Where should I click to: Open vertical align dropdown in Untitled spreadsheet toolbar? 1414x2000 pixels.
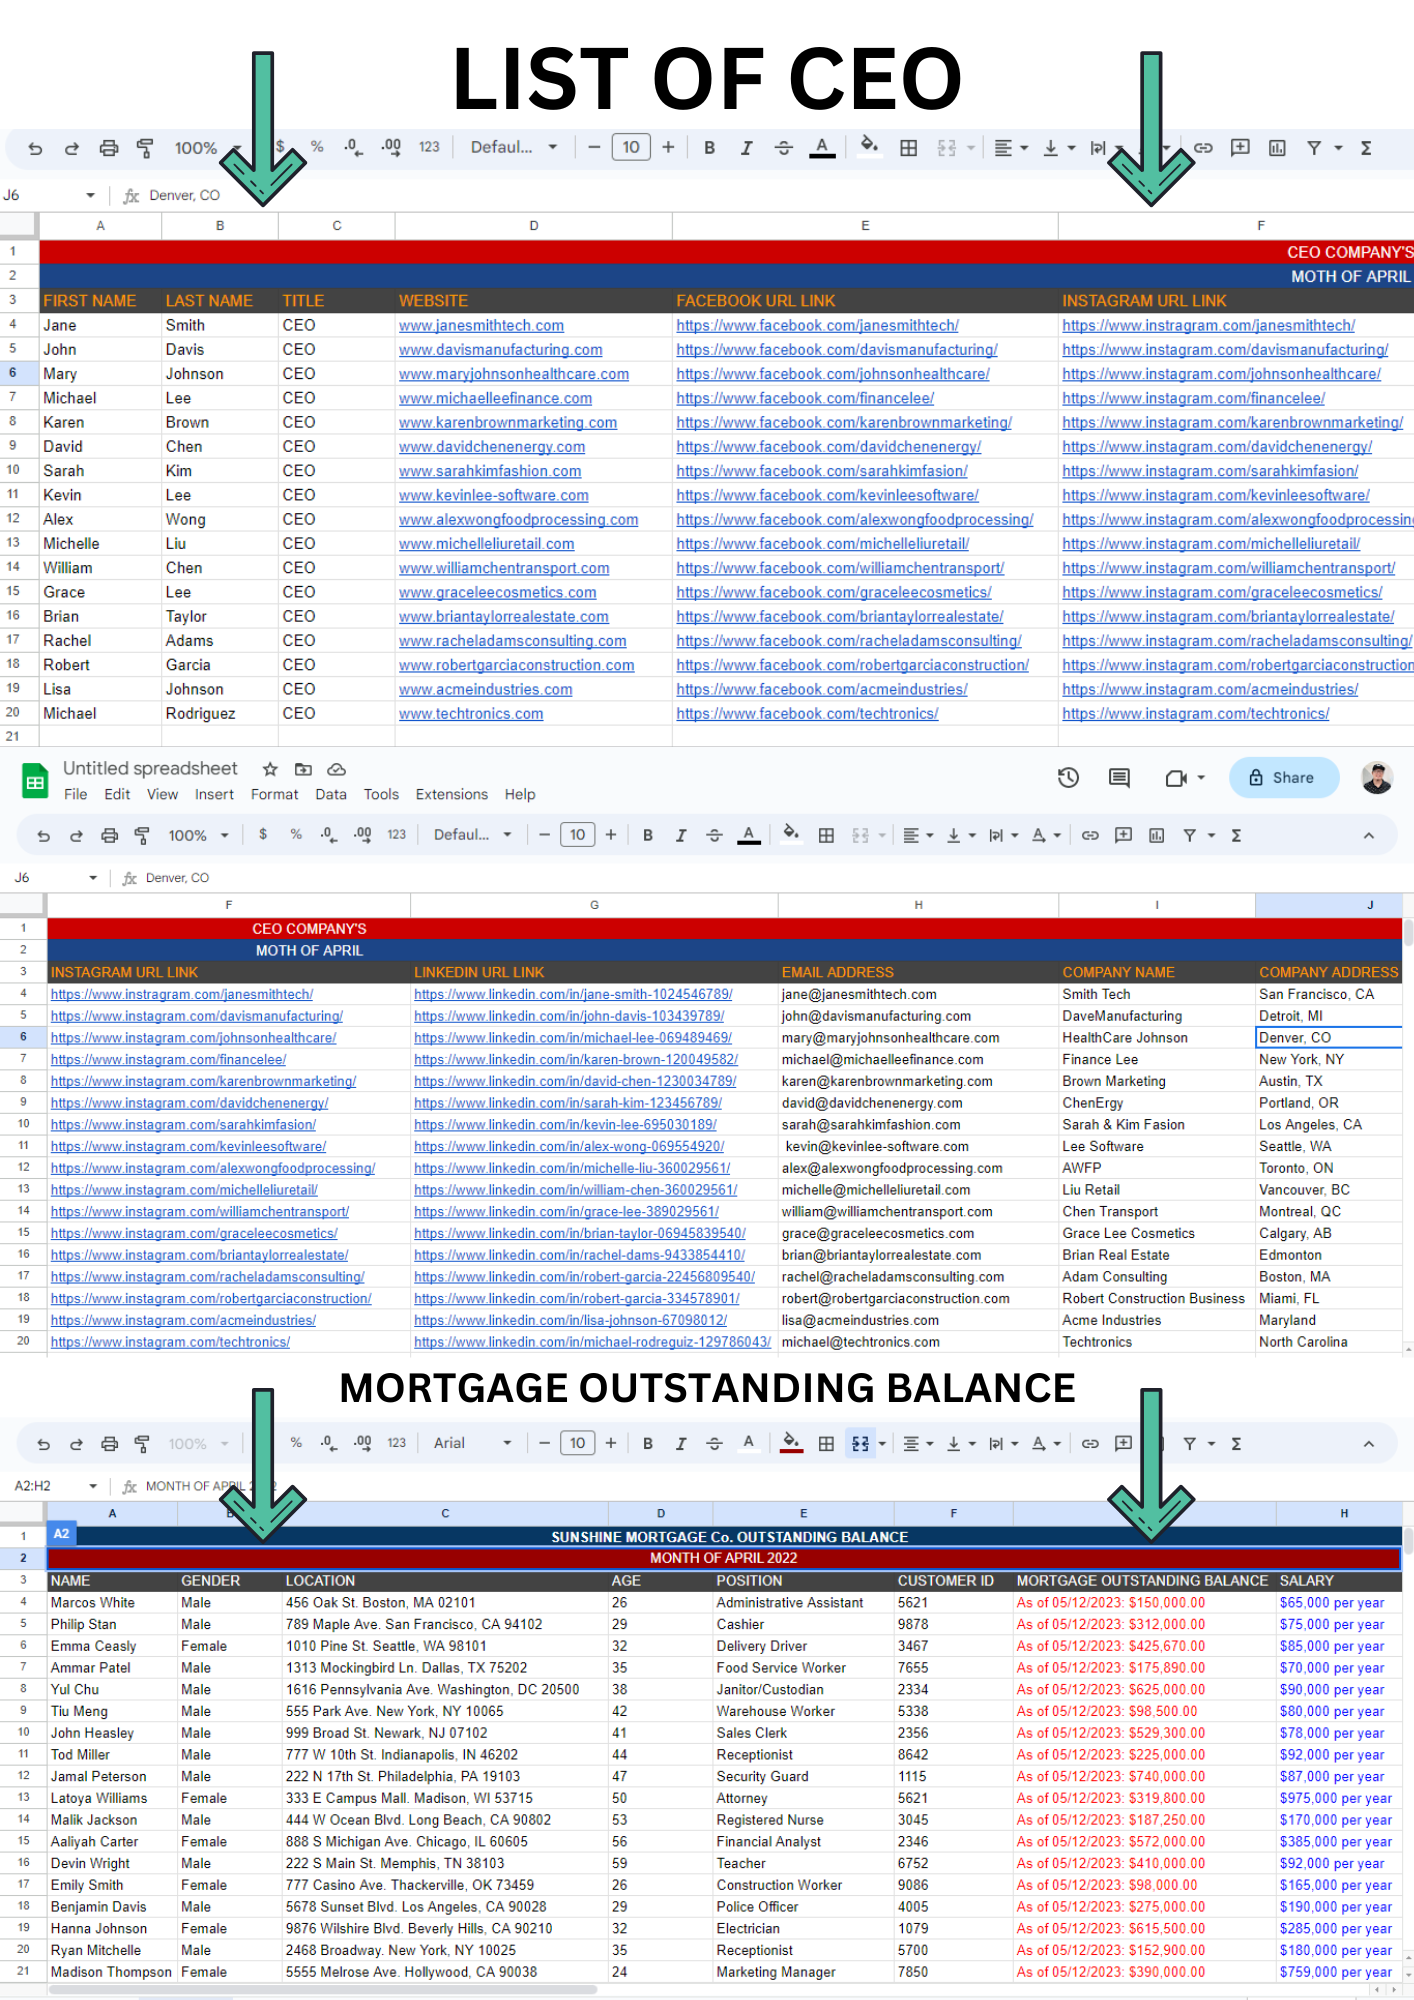point(960,835)
